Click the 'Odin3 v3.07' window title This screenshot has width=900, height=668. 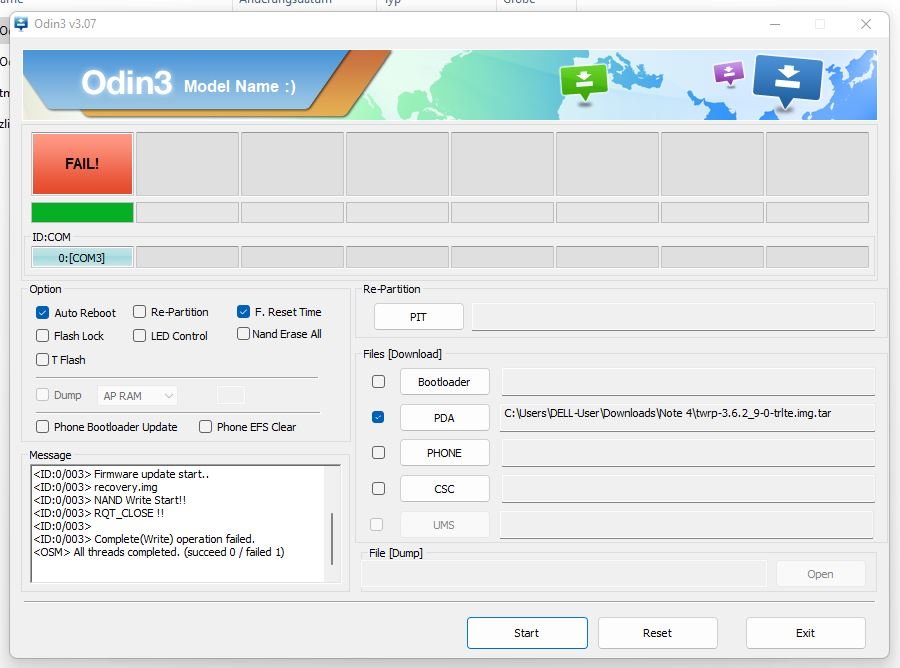[65, 24]
